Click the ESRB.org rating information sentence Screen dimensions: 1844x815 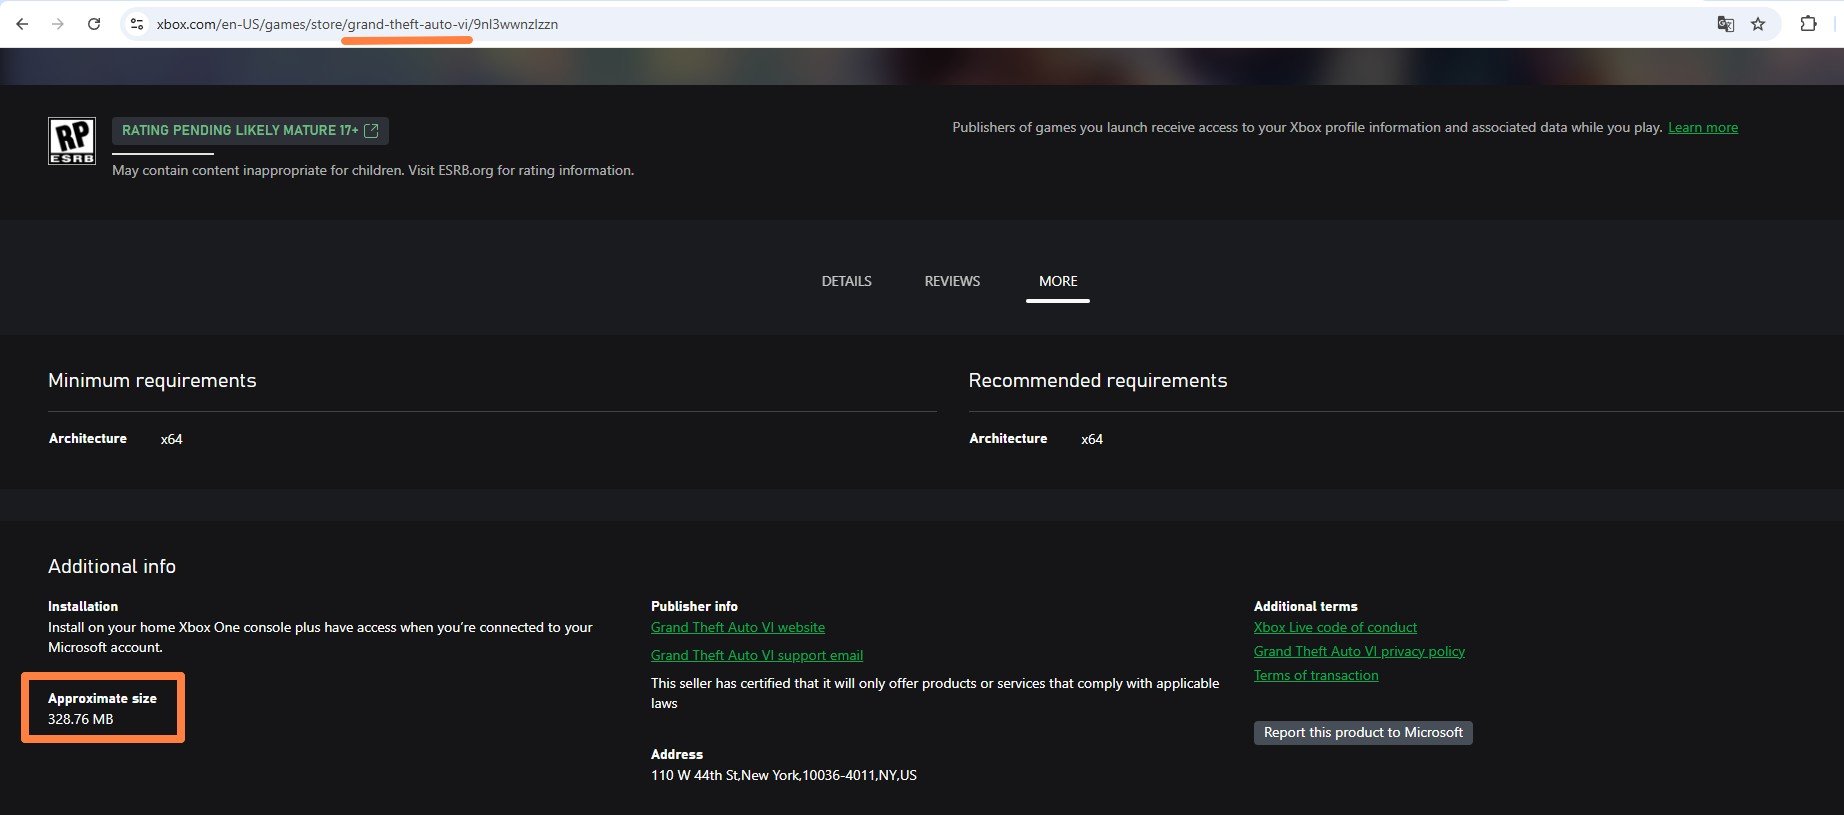pyautogui.click(x=373, y=171)
